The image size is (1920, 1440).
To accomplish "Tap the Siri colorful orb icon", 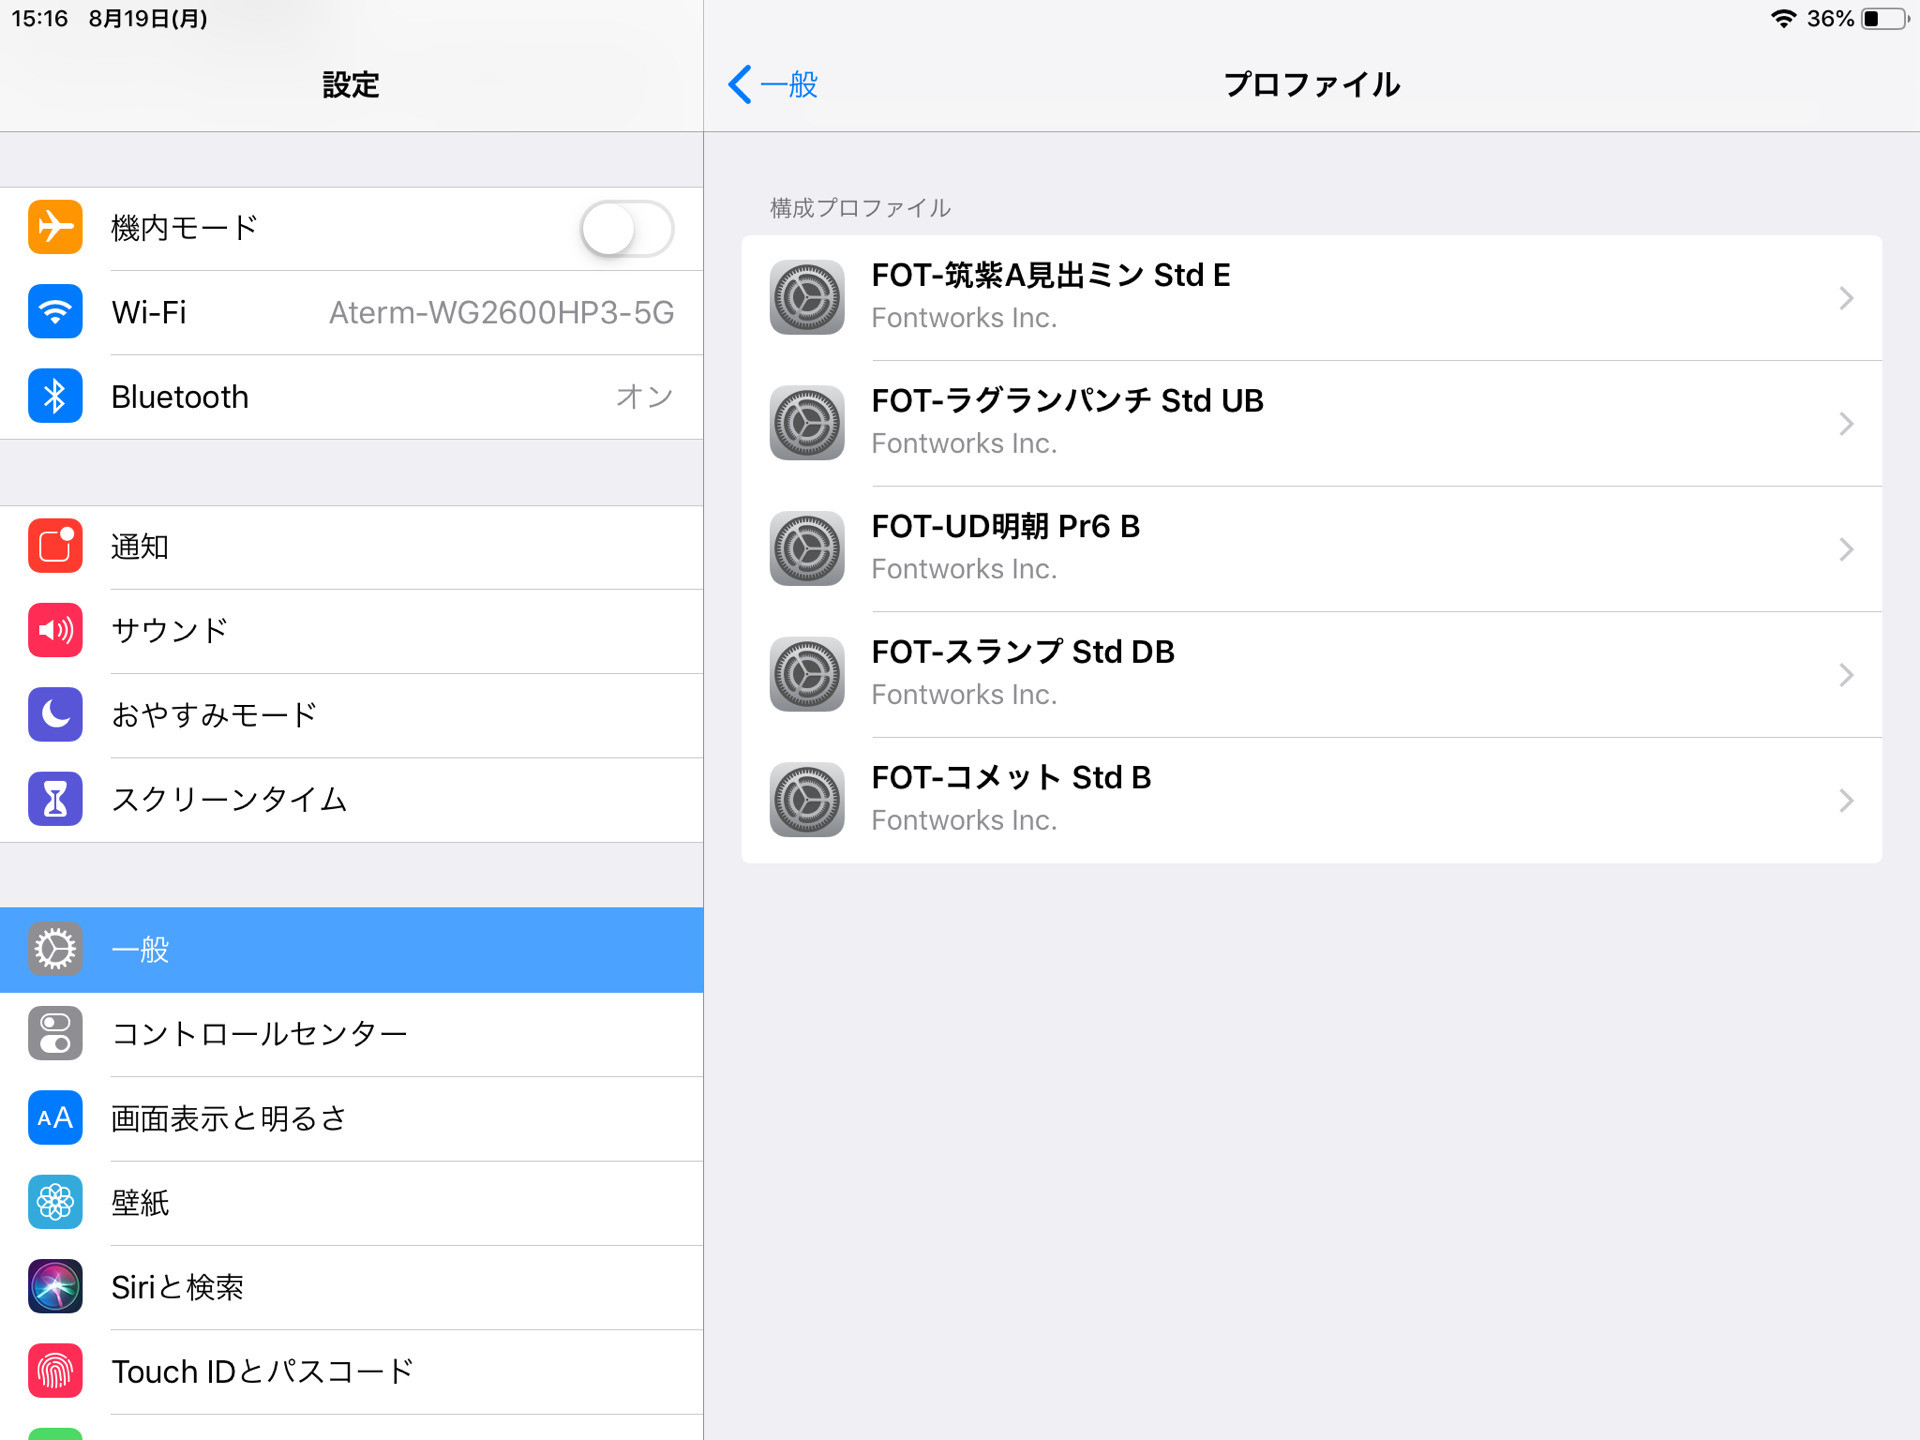I will point(55,1286).
